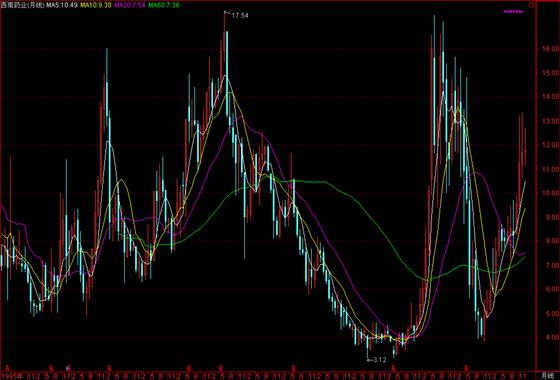The width and height of the screenshot is (560, 380).
Task: Click the 16.00 price axis label
Action: pos(549,49)
